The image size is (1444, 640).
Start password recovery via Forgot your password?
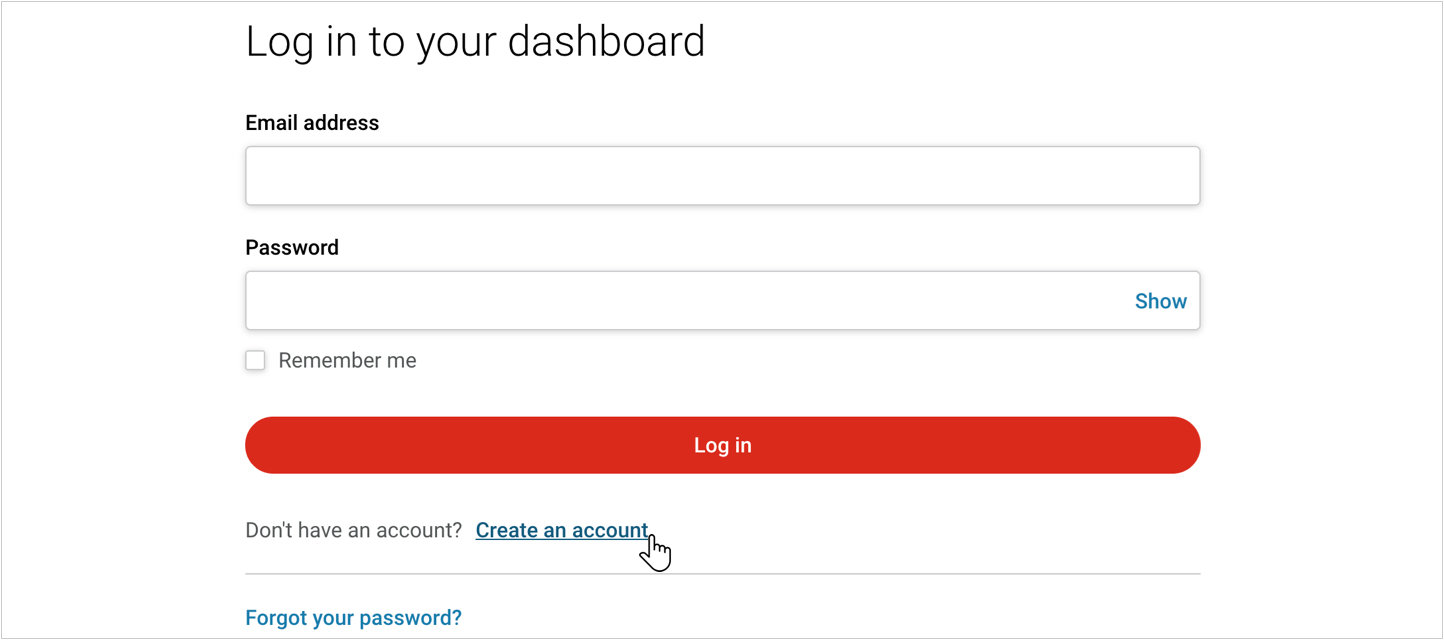coord(353,618)
